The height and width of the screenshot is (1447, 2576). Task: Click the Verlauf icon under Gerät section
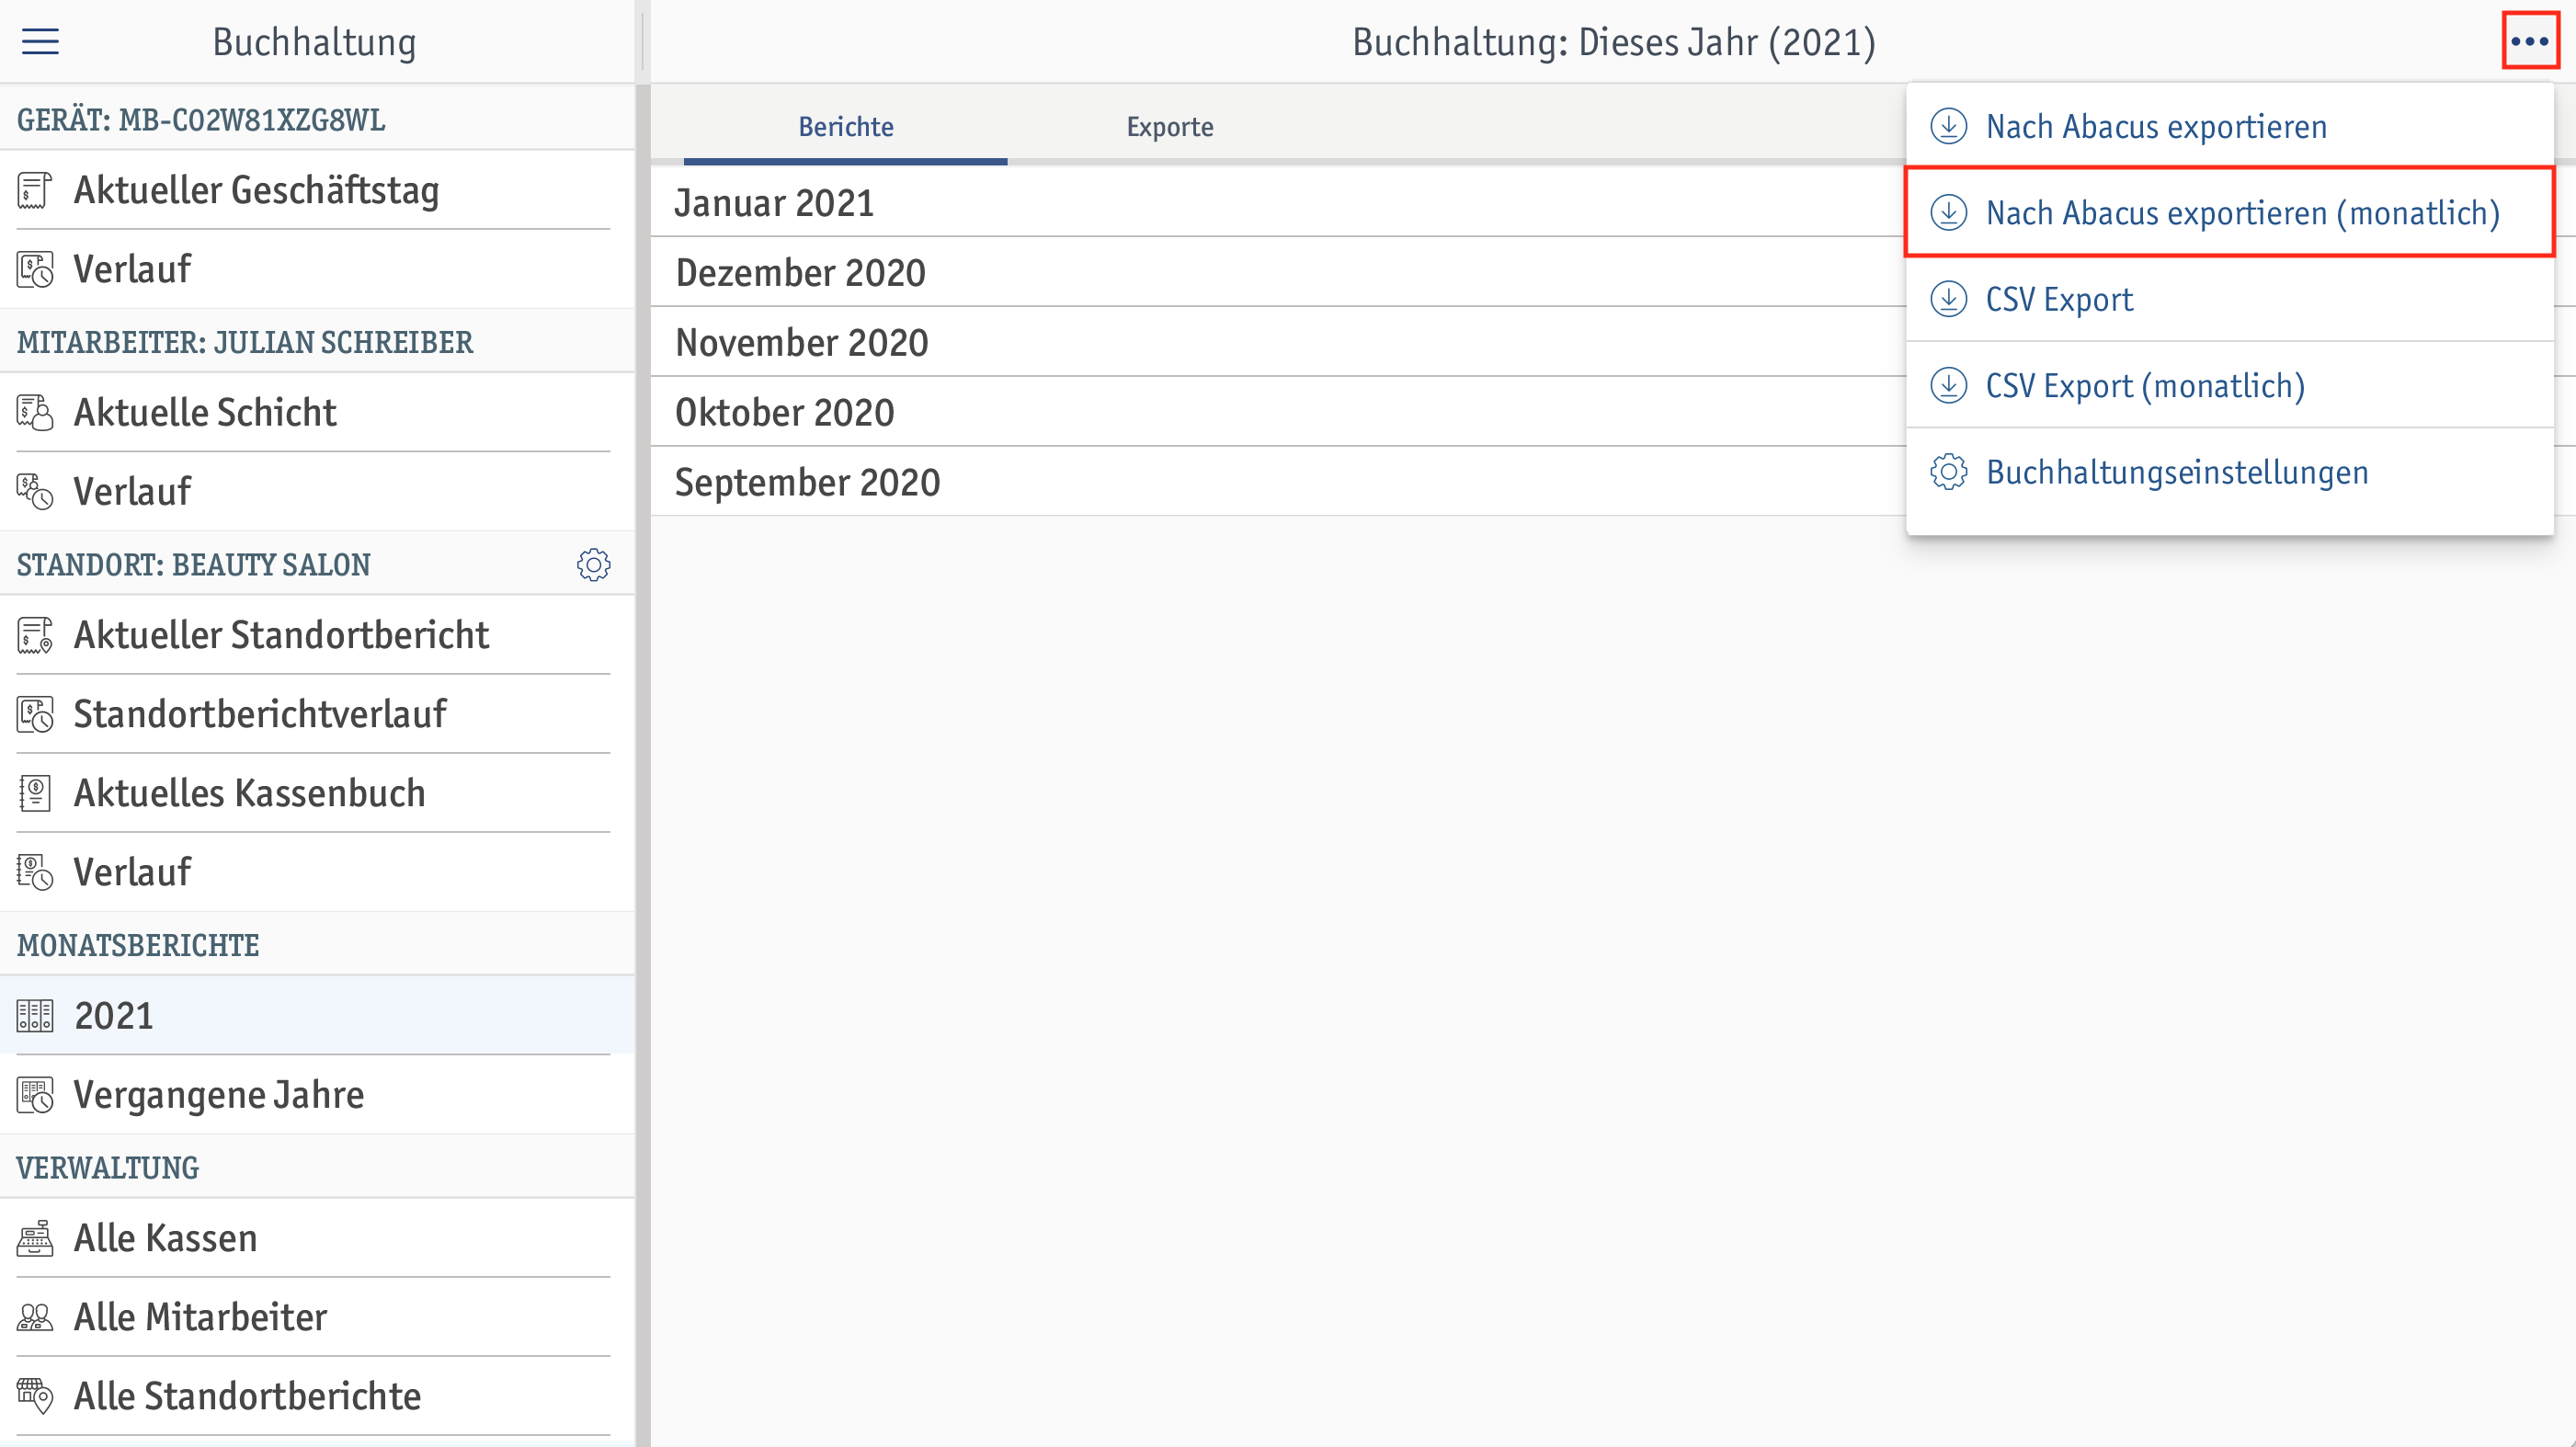(35, 269)
